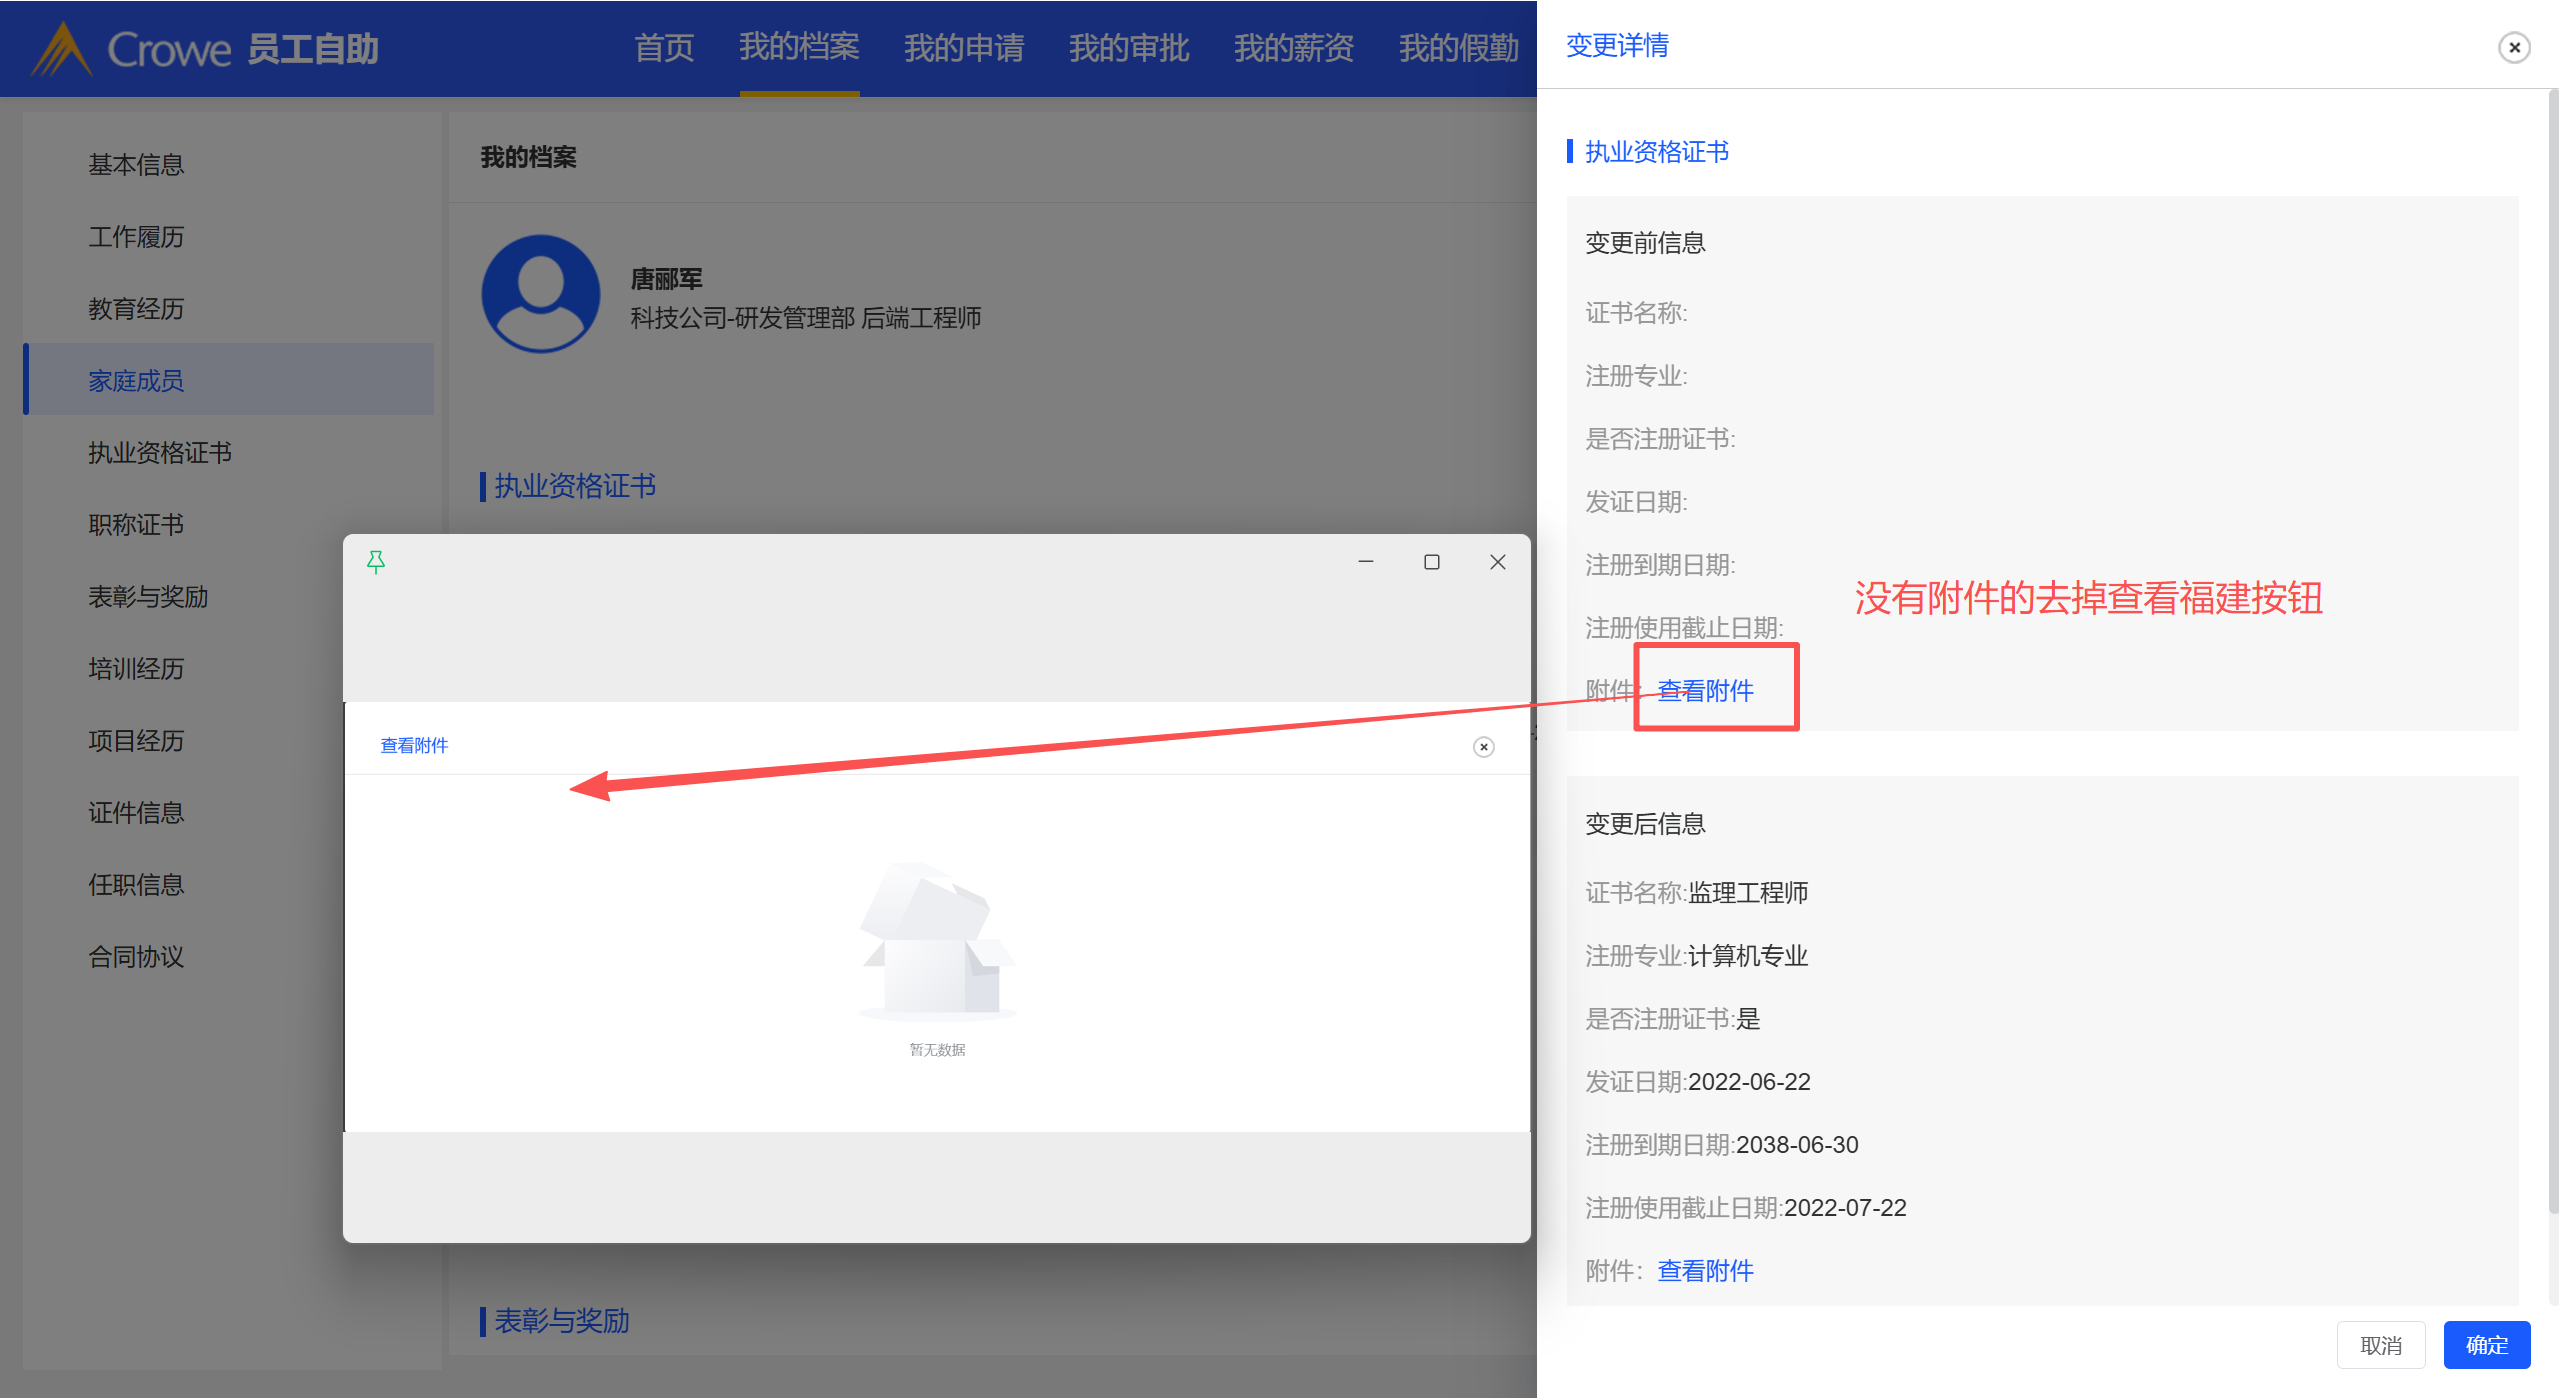The image size is (2559, 1398).
Task: Open 合同协议 in the sidebar
Action: [136, 957]
